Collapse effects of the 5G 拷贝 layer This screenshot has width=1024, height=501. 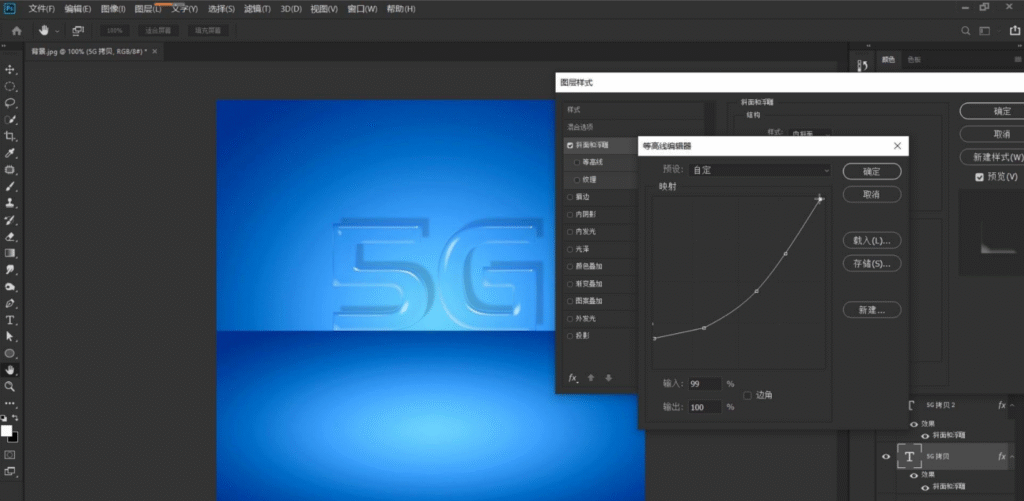pos(1012,457)
